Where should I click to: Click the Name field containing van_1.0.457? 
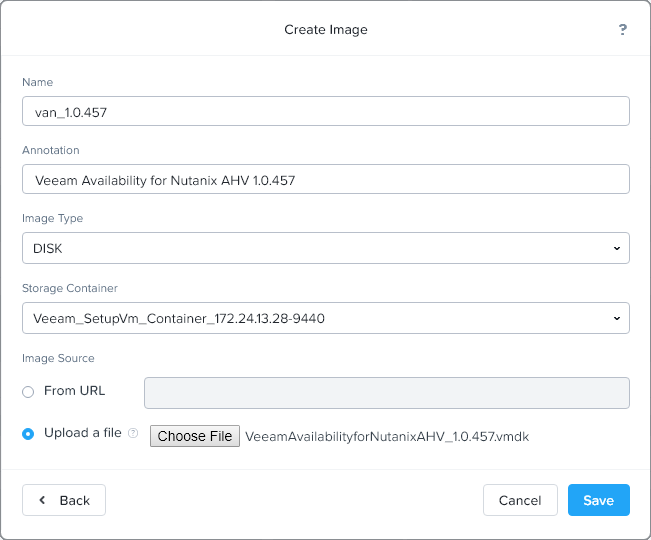click(326, 111)
